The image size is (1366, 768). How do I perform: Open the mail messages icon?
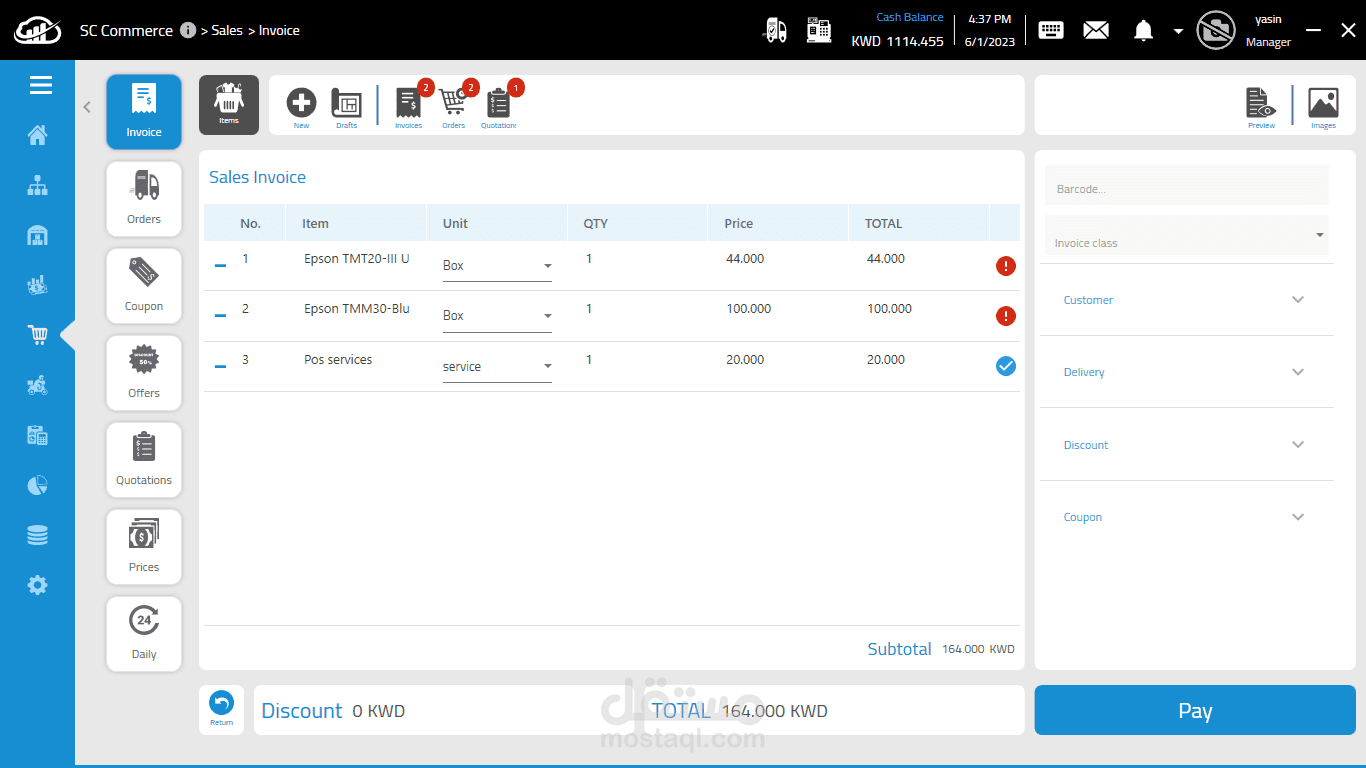[x=1096, y=30]
